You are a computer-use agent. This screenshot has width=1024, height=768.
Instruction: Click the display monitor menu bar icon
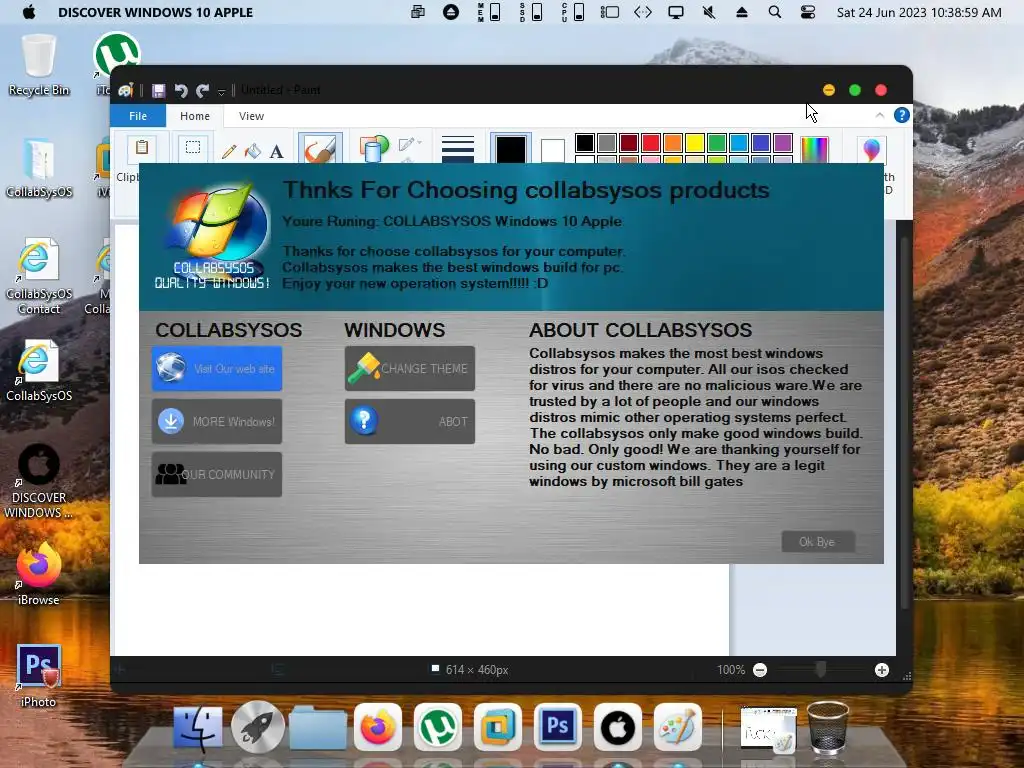click(x=676, y=12)
